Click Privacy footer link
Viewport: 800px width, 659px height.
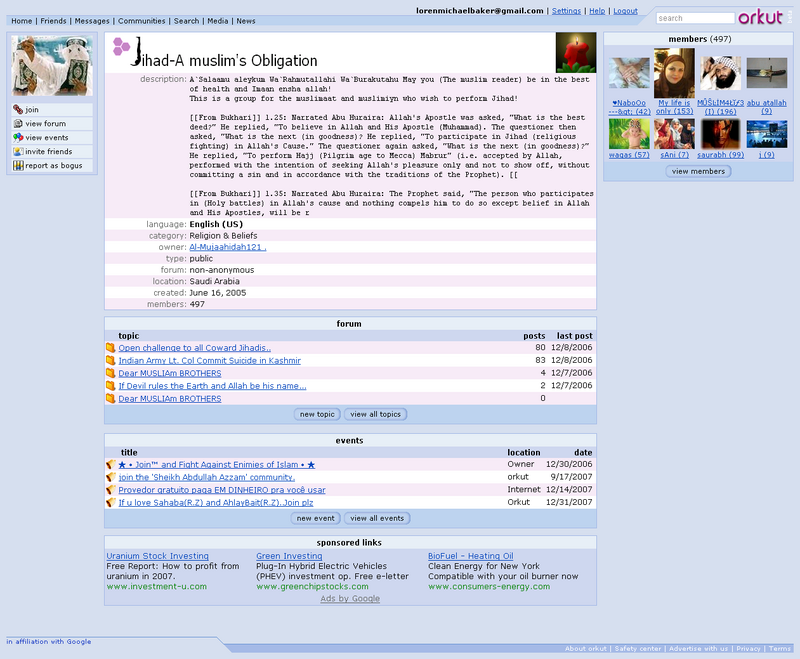tap(748, 649)
